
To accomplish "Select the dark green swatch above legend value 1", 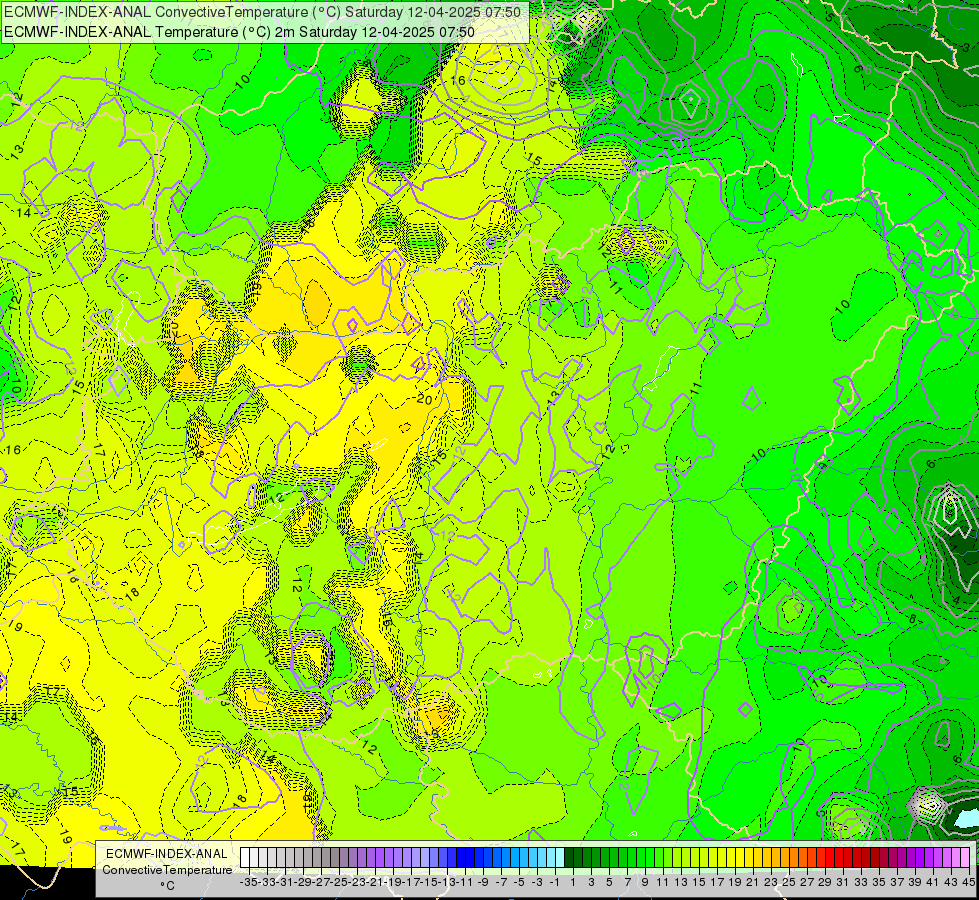I will (569, 858).
